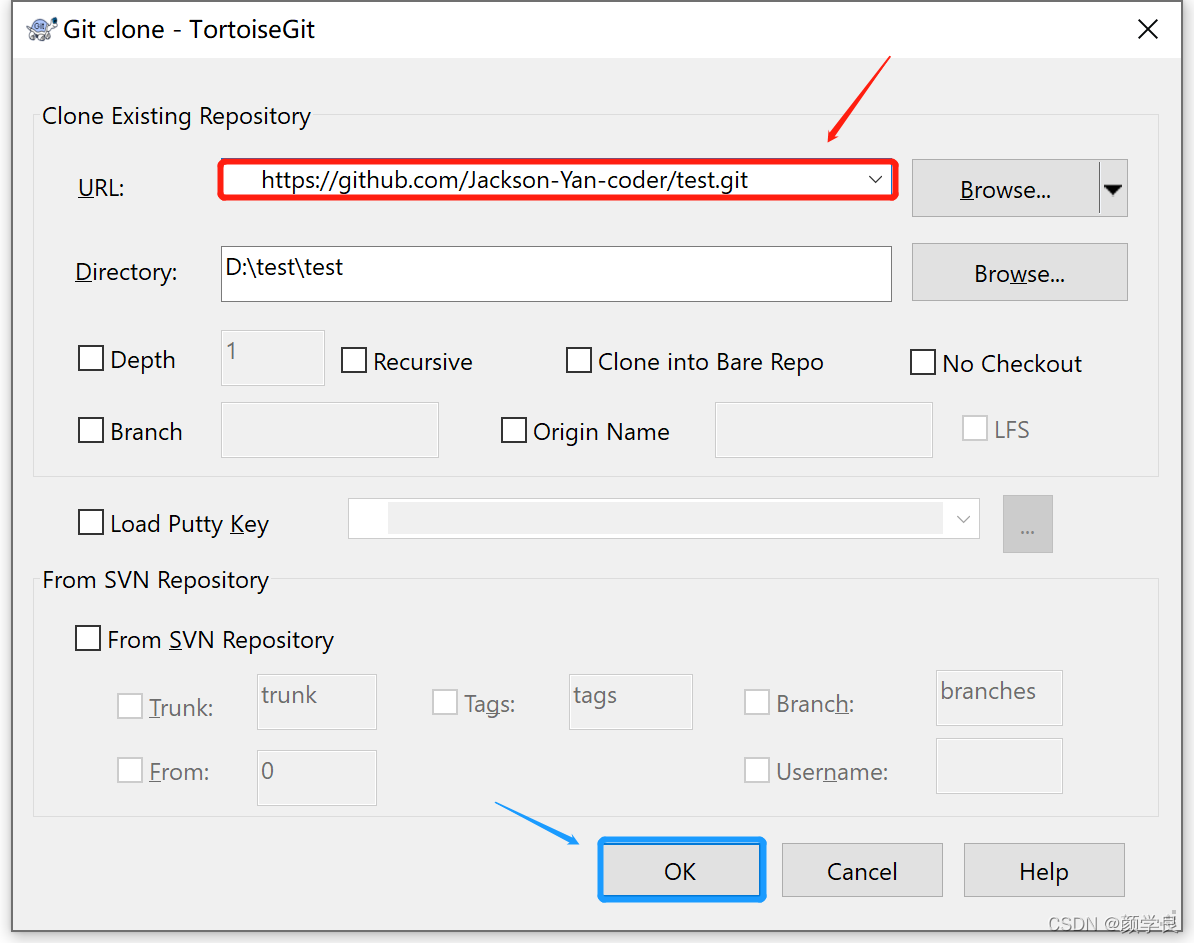Confirm the clone with OK
The height and width of the screenshot is (943, 1194).
click(x=682, y=870)
